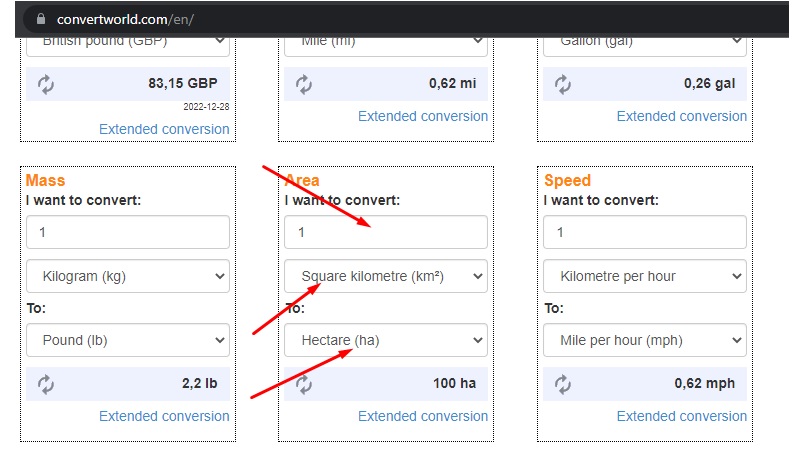Swap units in the Speed converter
Image resolution: width=800 pixels, height=456 pixels.
pos(563,384)
